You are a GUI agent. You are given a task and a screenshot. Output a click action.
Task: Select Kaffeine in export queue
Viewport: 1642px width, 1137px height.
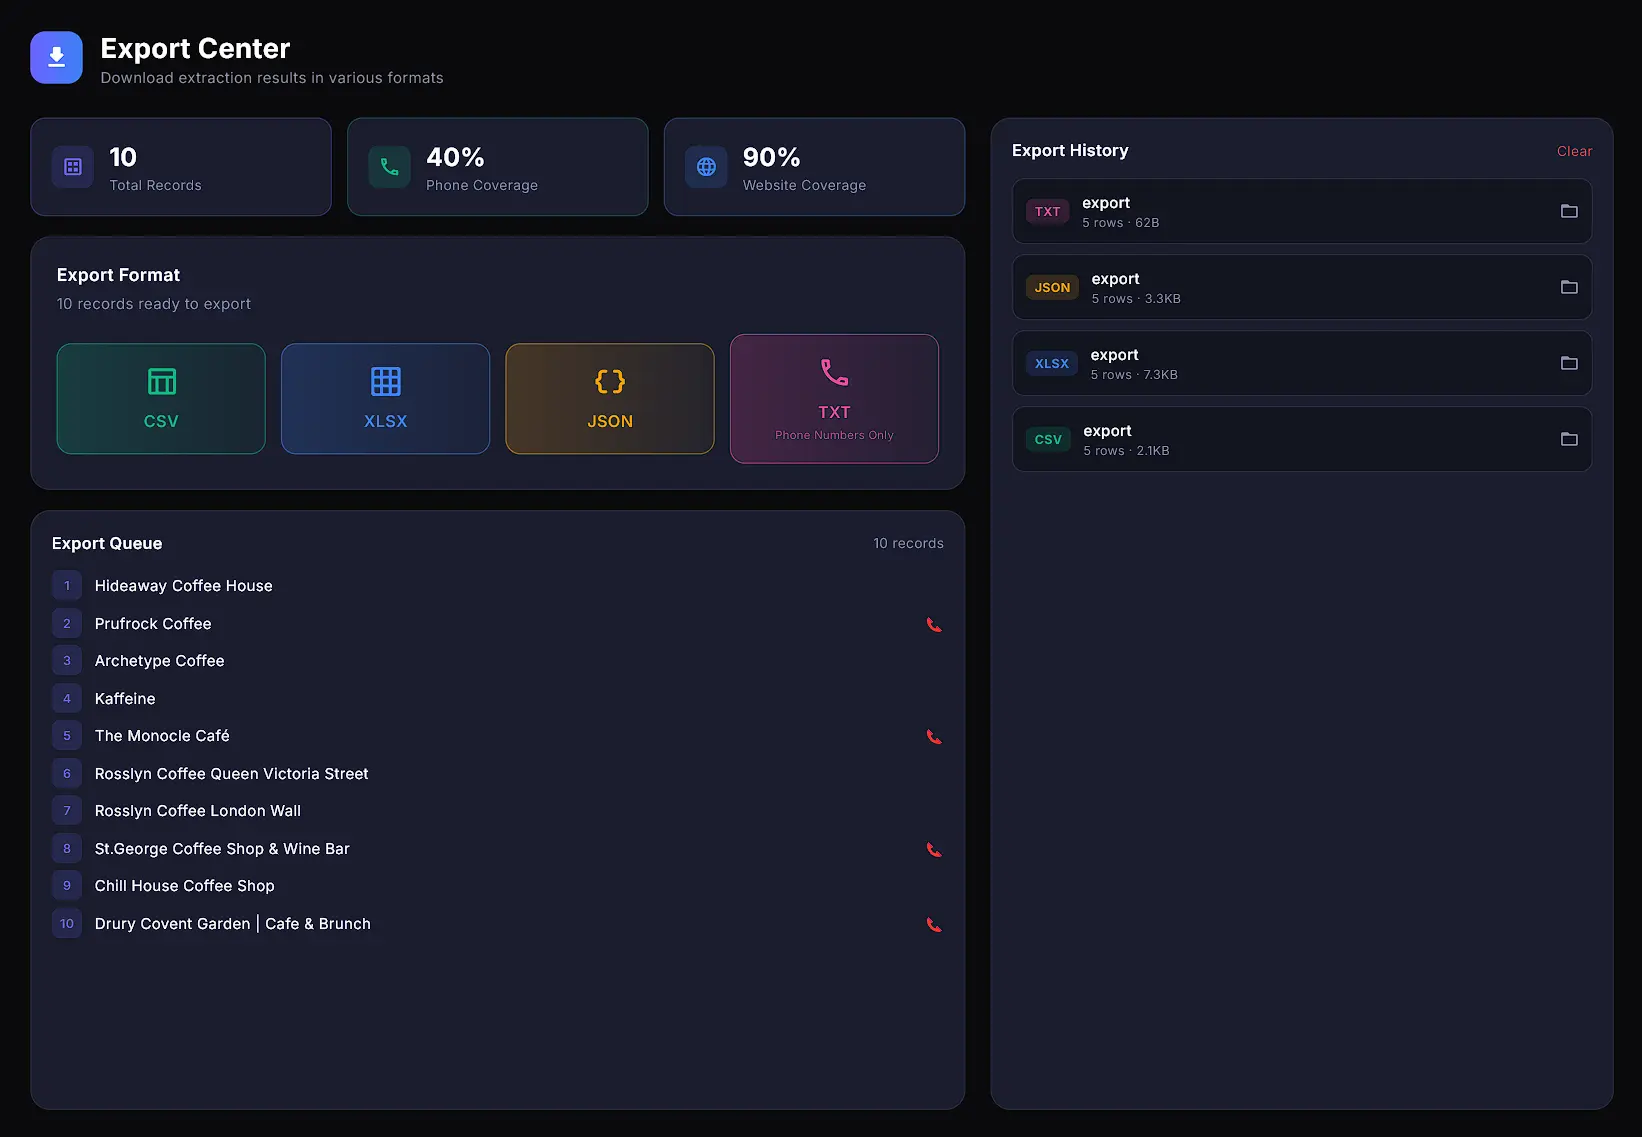pos(498,699)
